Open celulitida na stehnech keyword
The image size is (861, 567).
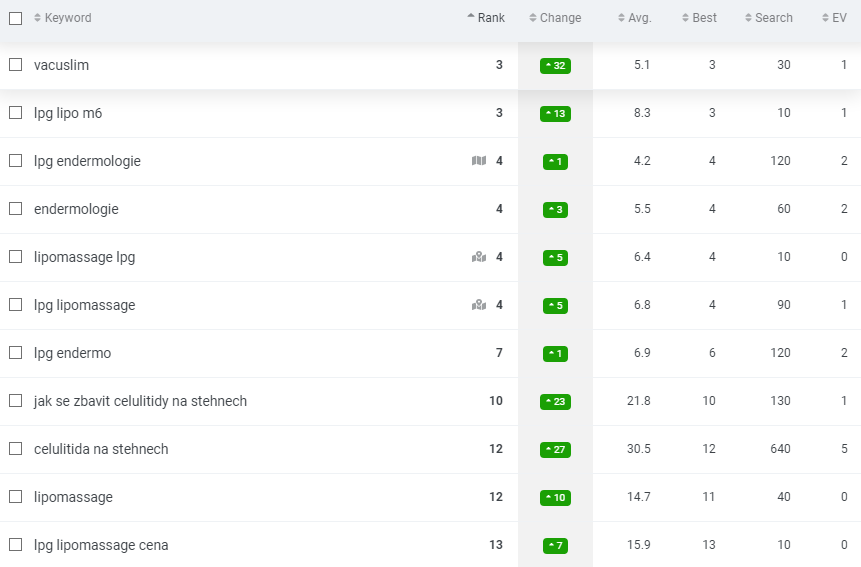(x=101, y=449)
